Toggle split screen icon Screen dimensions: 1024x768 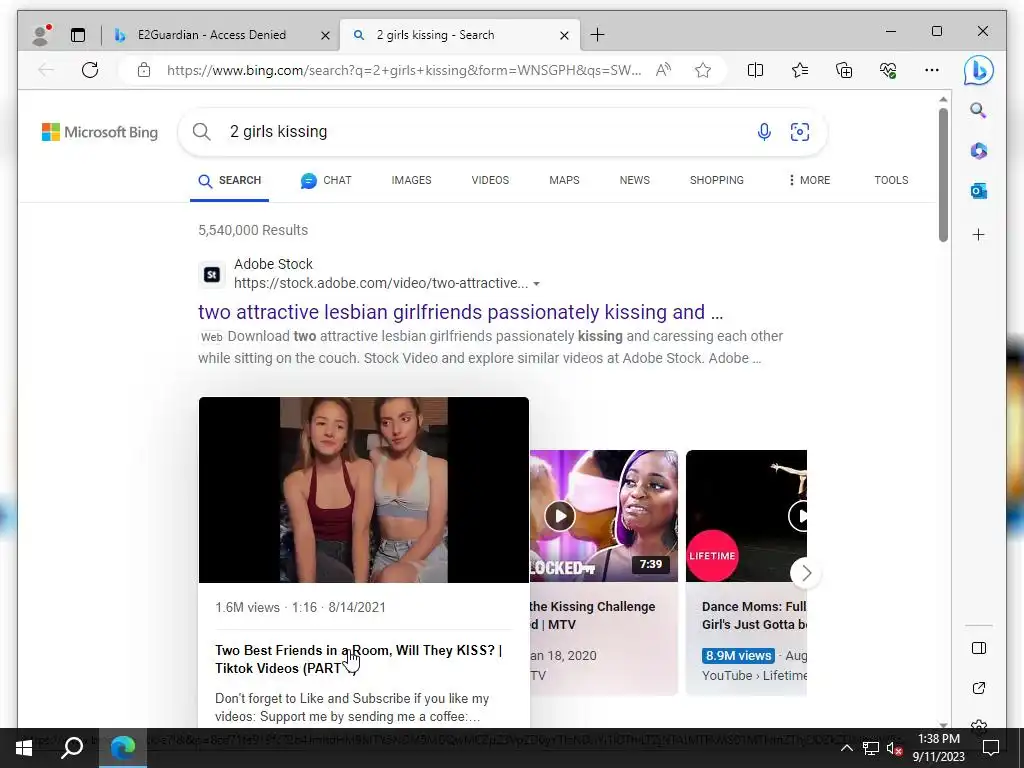click(755, 70)
